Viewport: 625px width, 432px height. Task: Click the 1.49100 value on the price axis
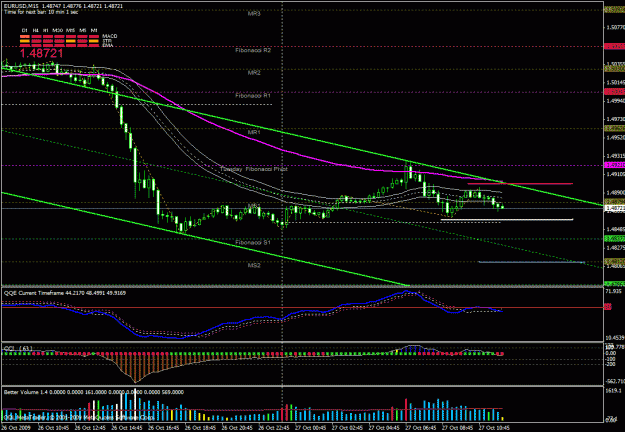(x=615, y=174)
